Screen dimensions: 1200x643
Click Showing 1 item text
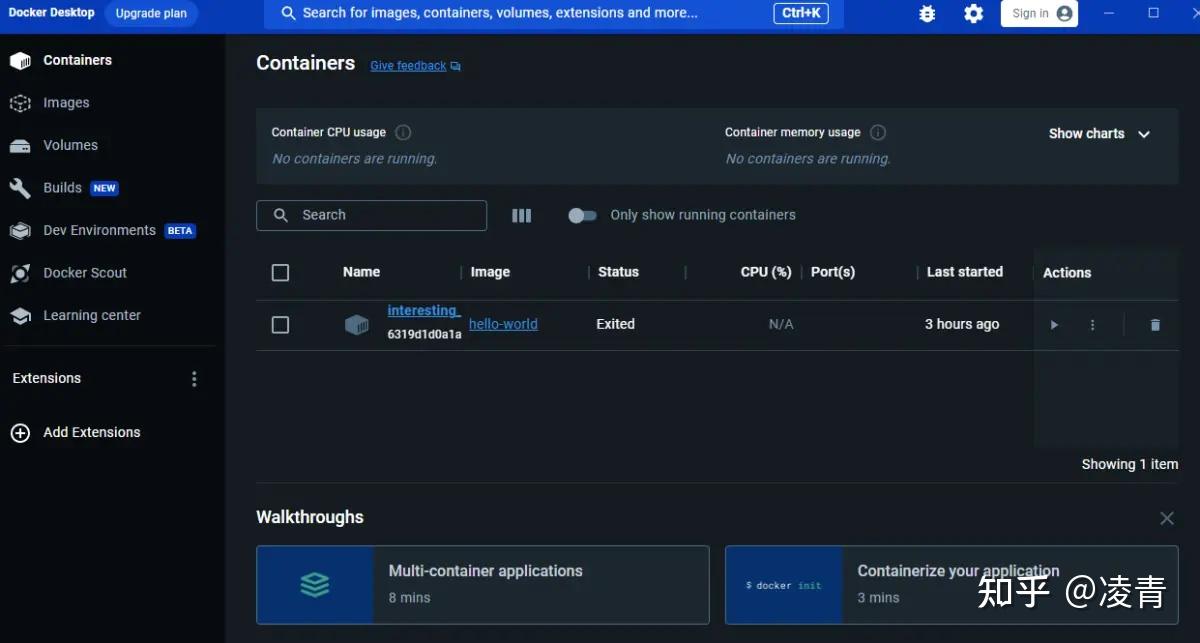[1130, 464]
